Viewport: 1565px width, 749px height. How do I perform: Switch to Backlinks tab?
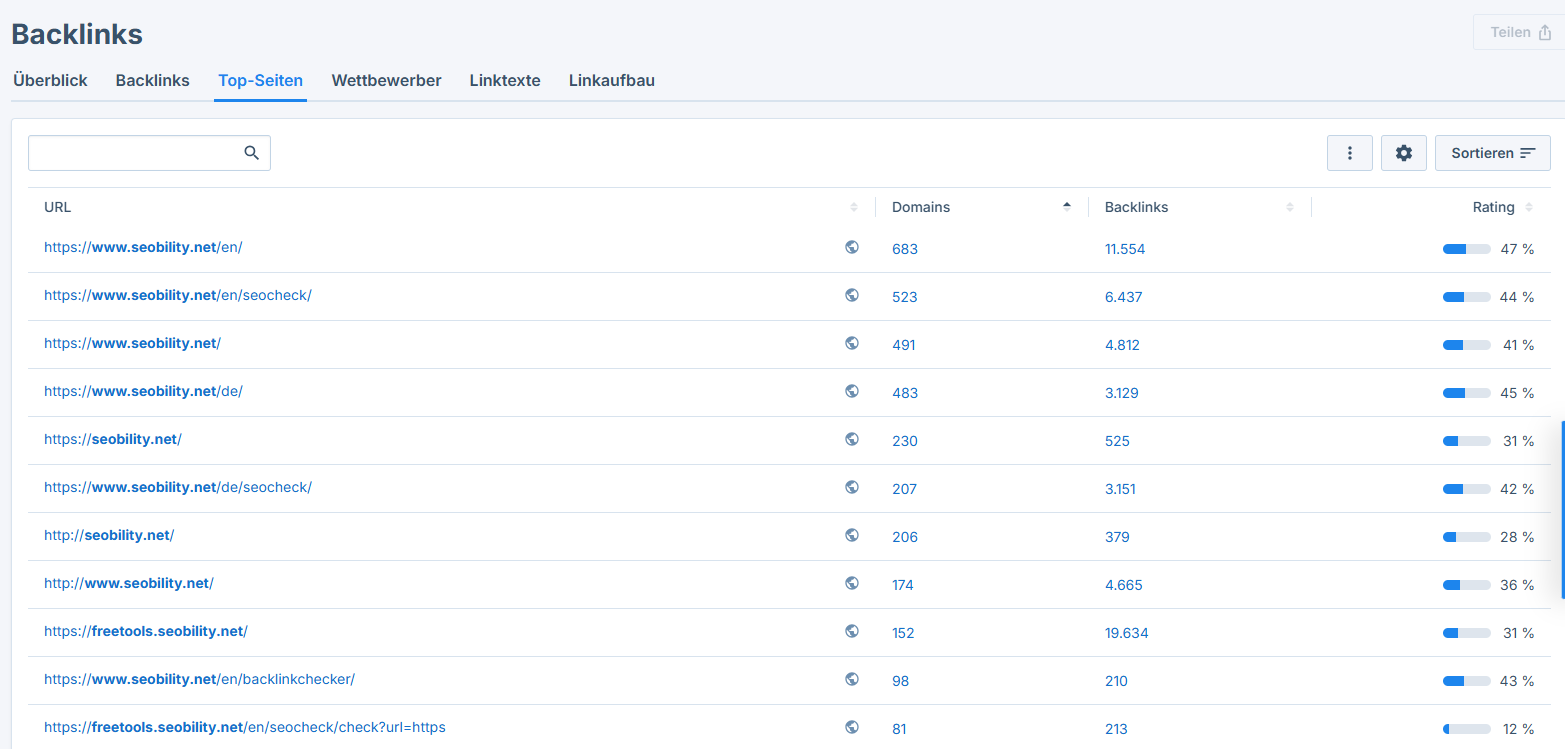[x=152, y=80]
